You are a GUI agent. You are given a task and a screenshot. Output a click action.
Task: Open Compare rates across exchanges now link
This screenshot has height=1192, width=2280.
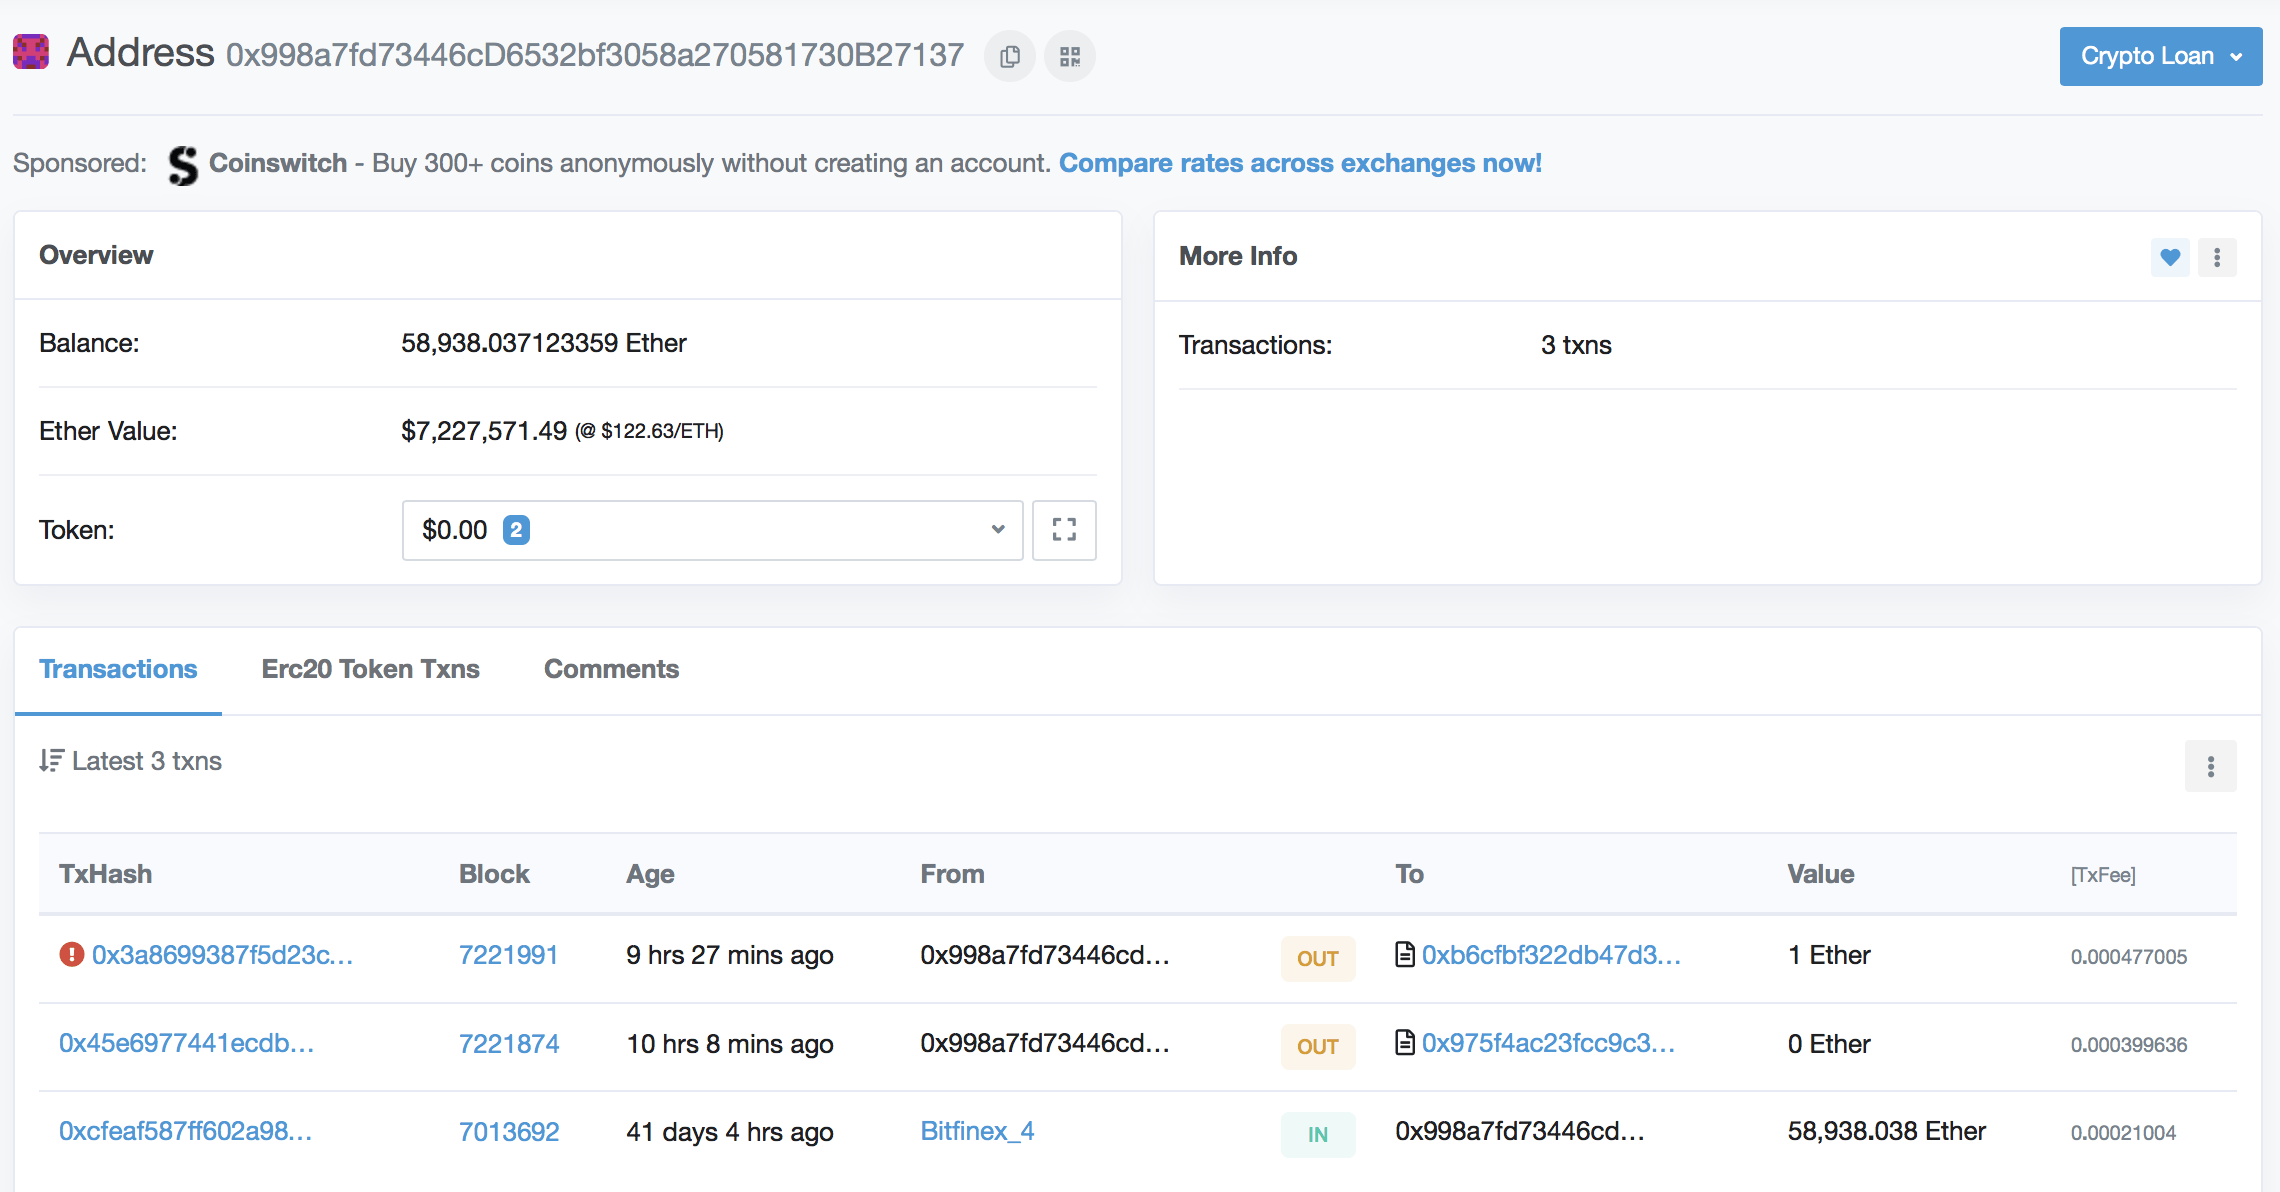tap(1300, 163)
